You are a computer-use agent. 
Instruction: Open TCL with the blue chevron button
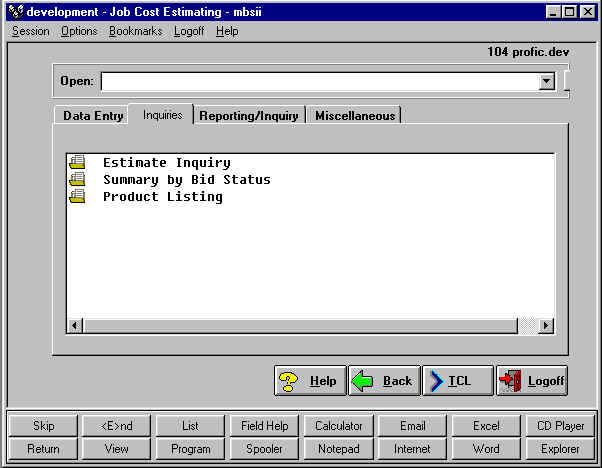click(458, 380)
